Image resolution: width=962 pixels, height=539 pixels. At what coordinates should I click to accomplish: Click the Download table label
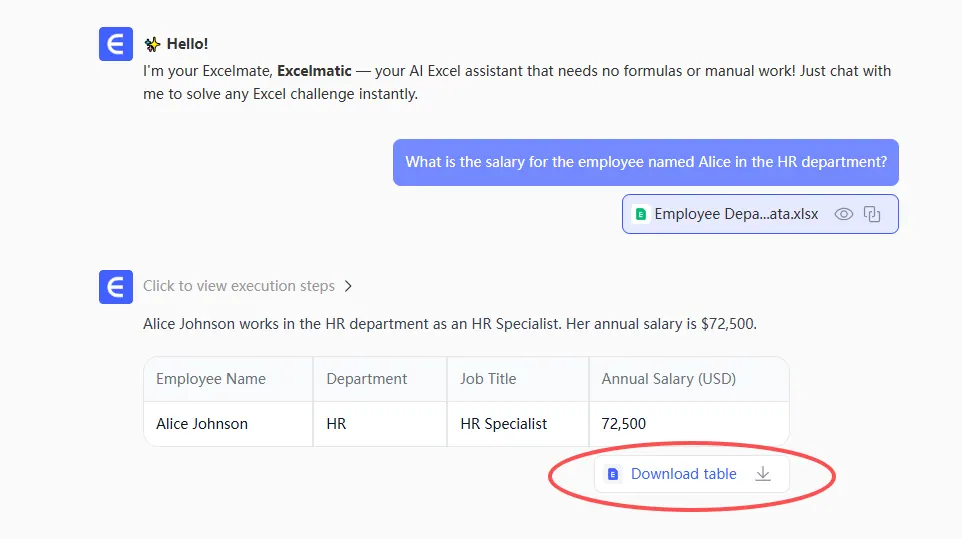click(683, 474)
